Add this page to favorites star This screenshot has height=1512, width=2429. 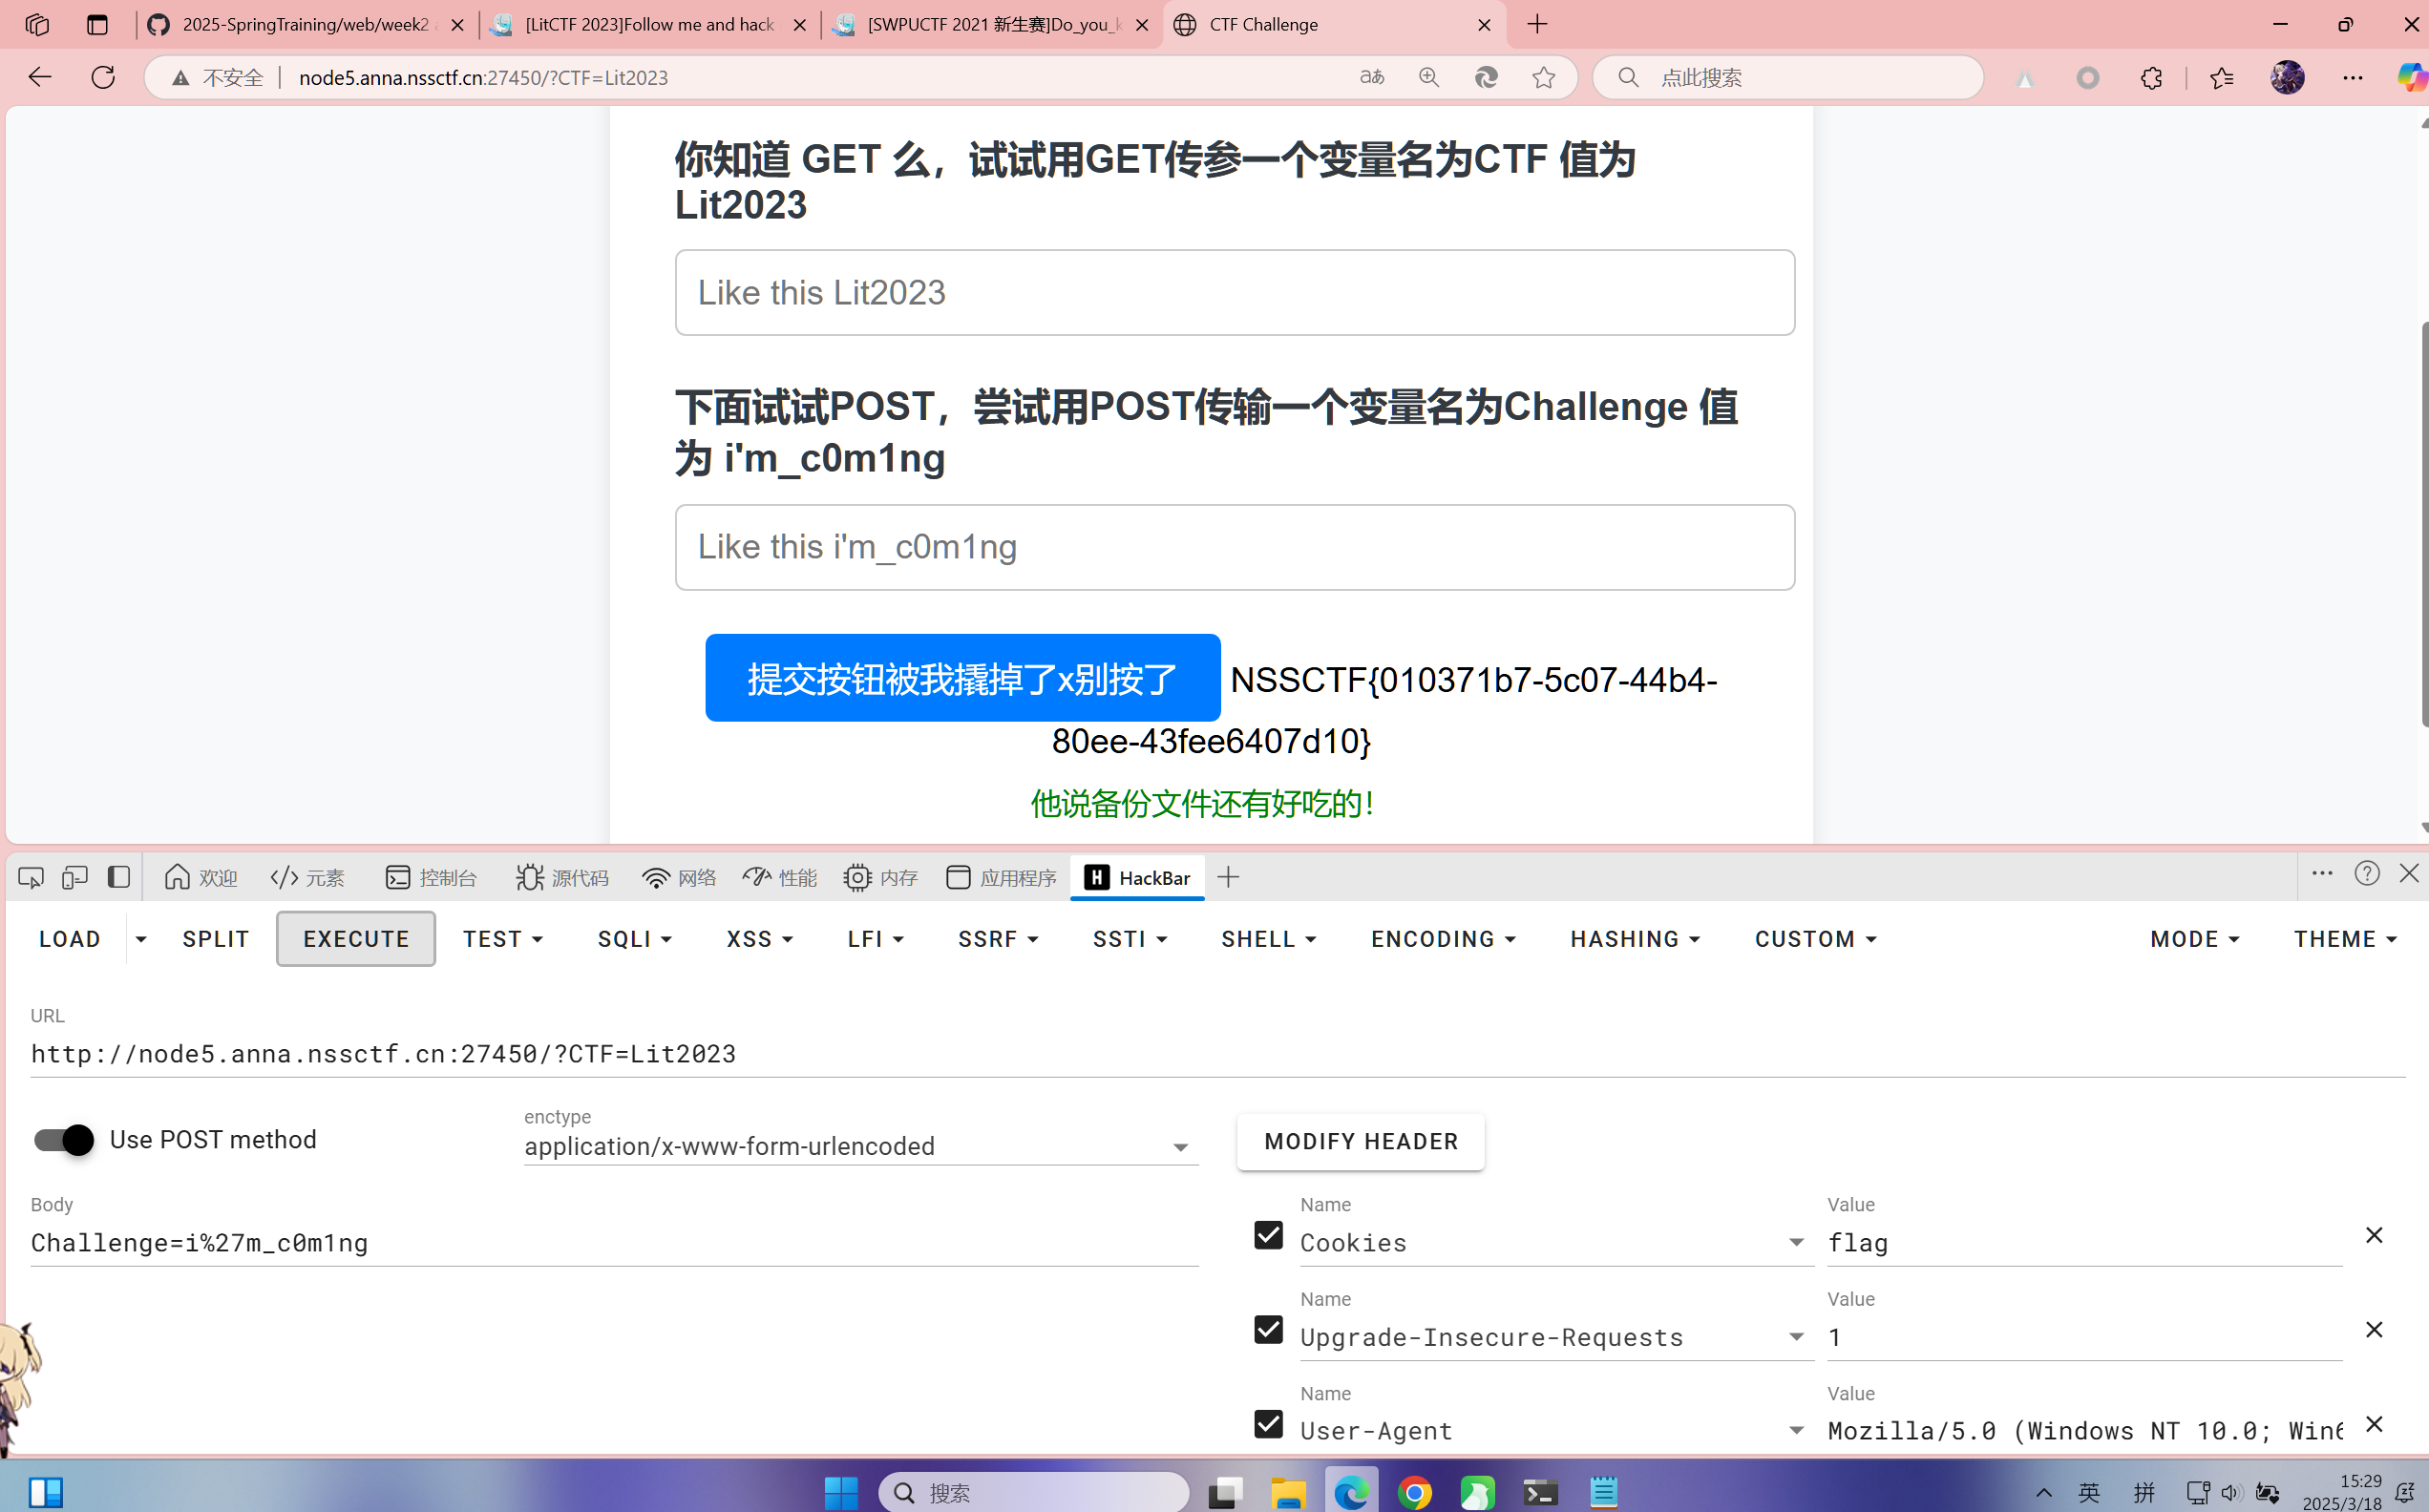pos(1543,77)
